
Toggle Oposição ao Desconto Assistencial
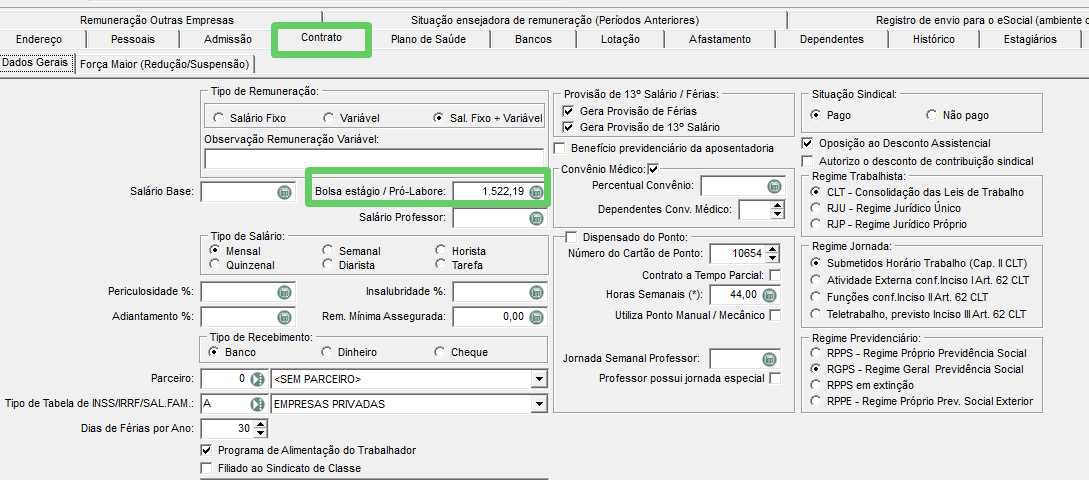click(x=807, y=143)
